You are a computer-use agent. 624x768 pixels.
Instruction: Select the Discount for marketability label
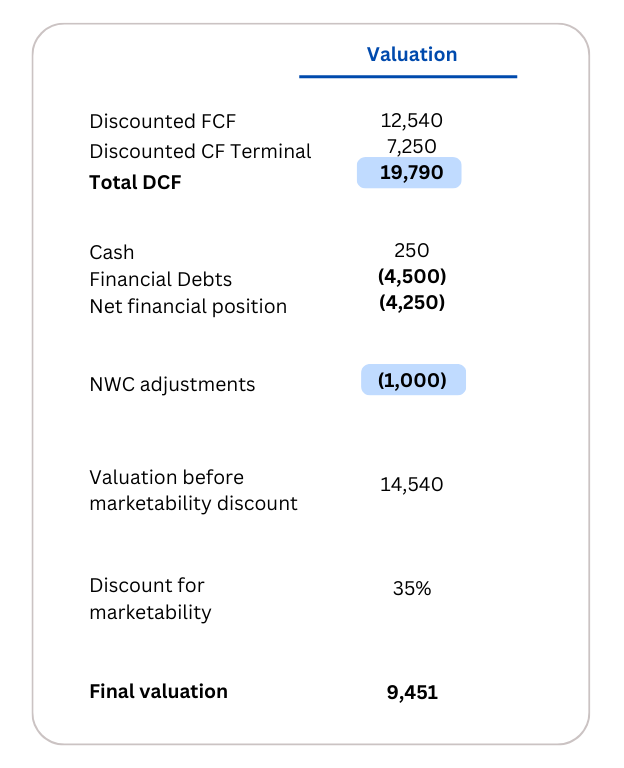150,598
